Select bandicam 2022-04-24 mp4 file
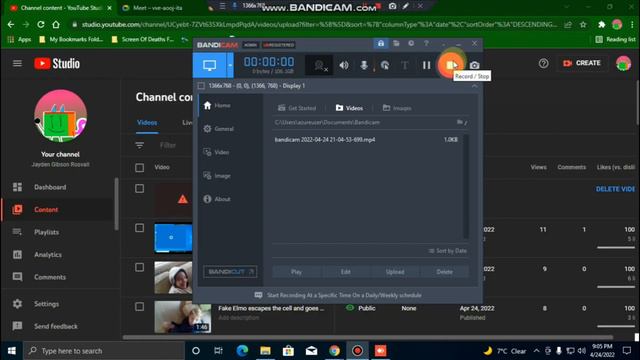The image size is (640, 360). click(366, 140)
